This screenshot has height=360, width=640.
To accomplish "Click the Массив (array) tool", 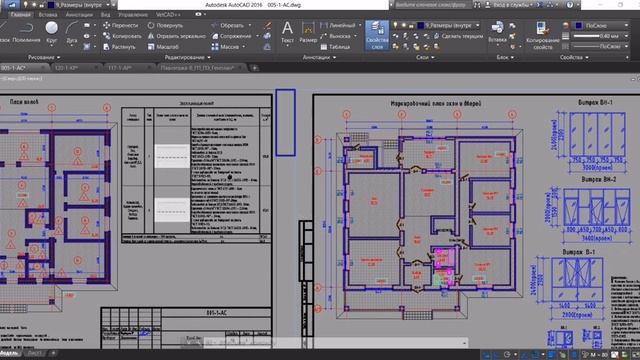I will tap(225, 47).
